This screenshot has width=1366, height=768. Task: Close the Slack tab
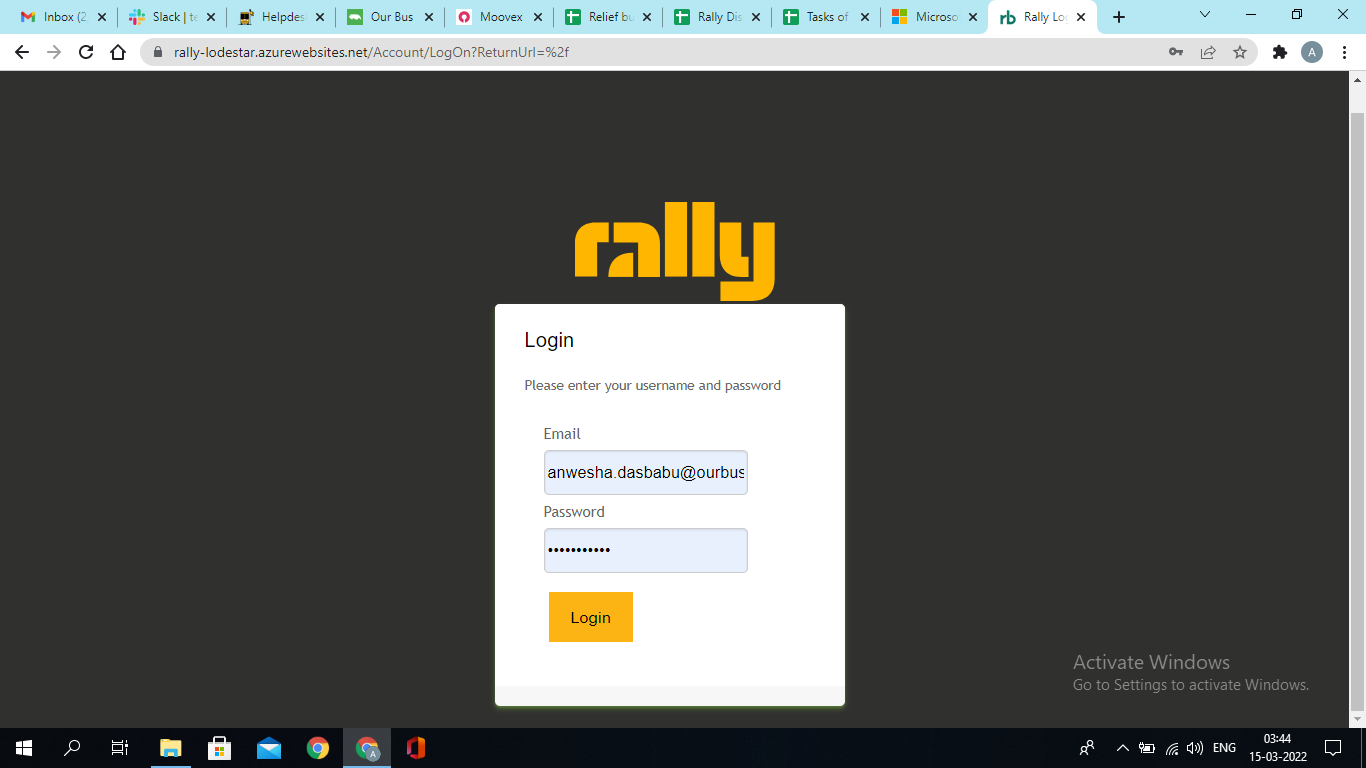tap(211, 17)
